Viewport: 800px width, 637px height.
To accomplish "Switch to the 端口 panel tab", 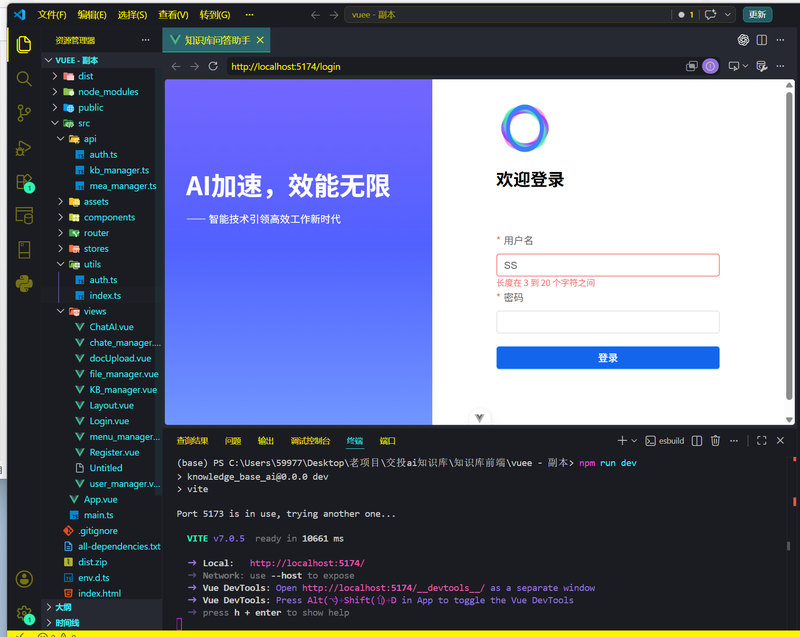I will [388, 441].
